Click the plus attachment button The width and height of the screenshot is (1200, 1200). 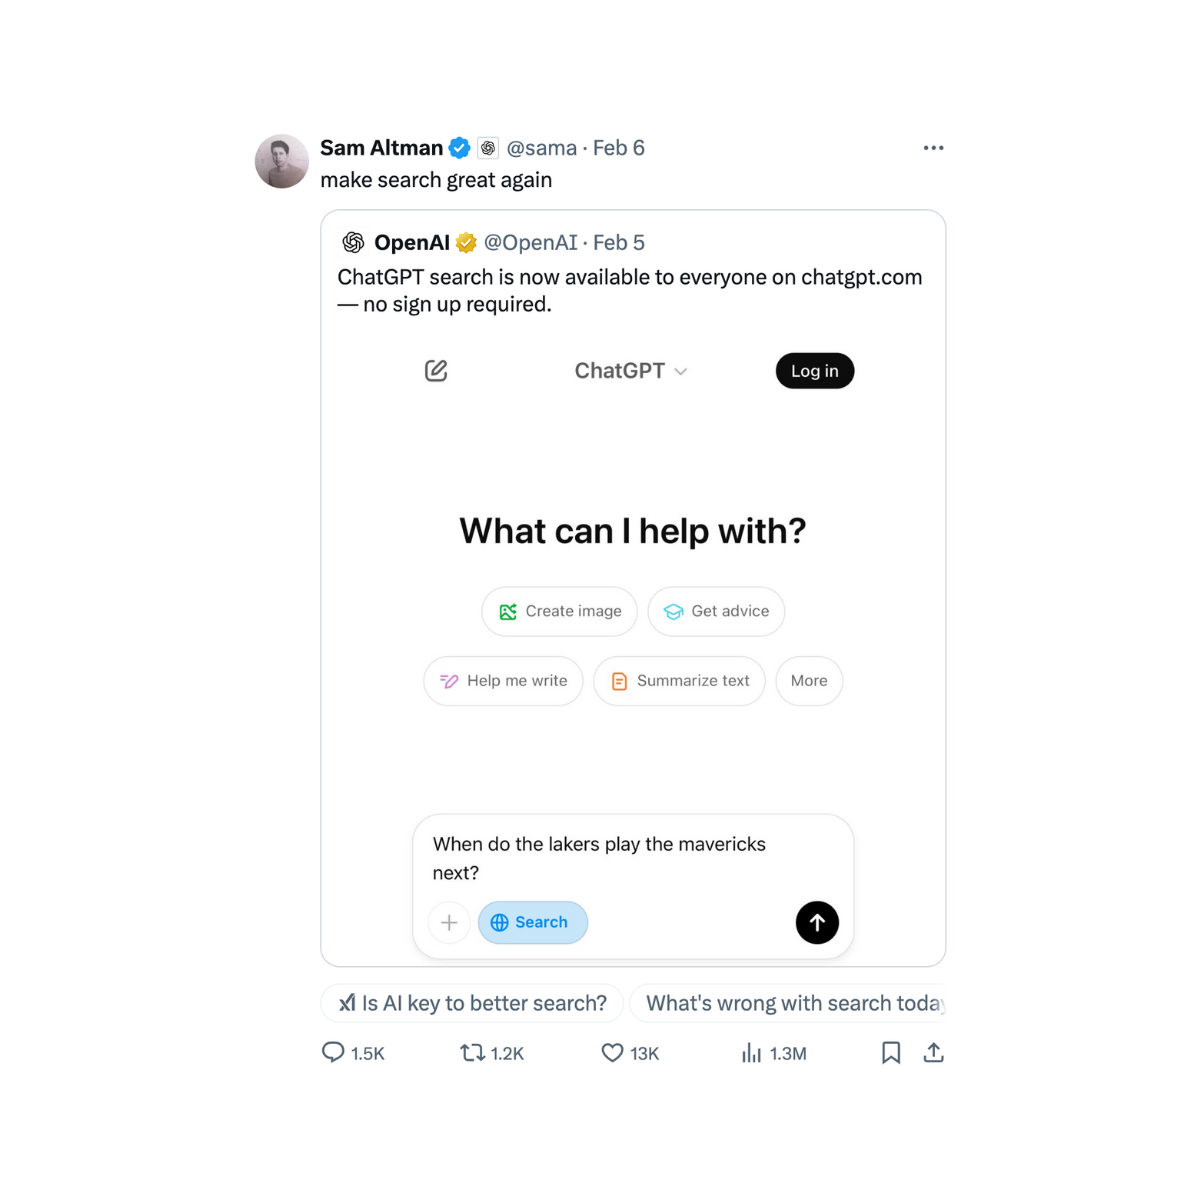click(449, 922)
